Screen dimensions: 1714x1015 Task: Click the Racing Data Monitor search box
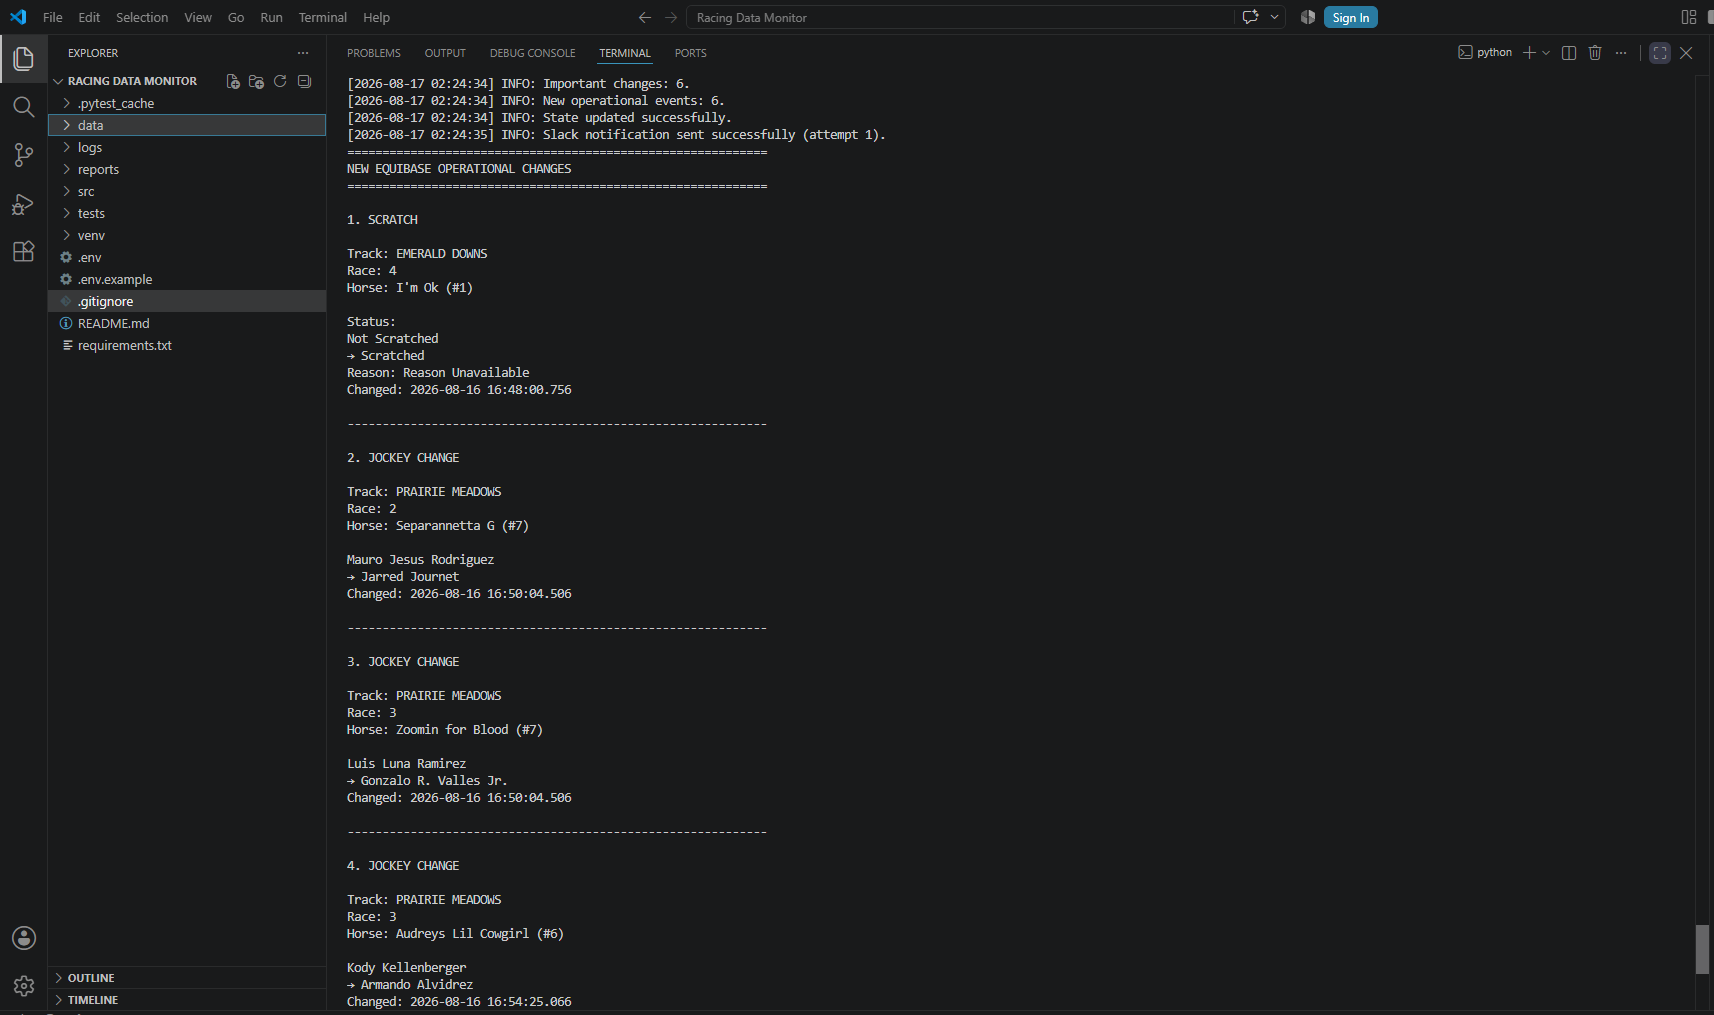960,17
